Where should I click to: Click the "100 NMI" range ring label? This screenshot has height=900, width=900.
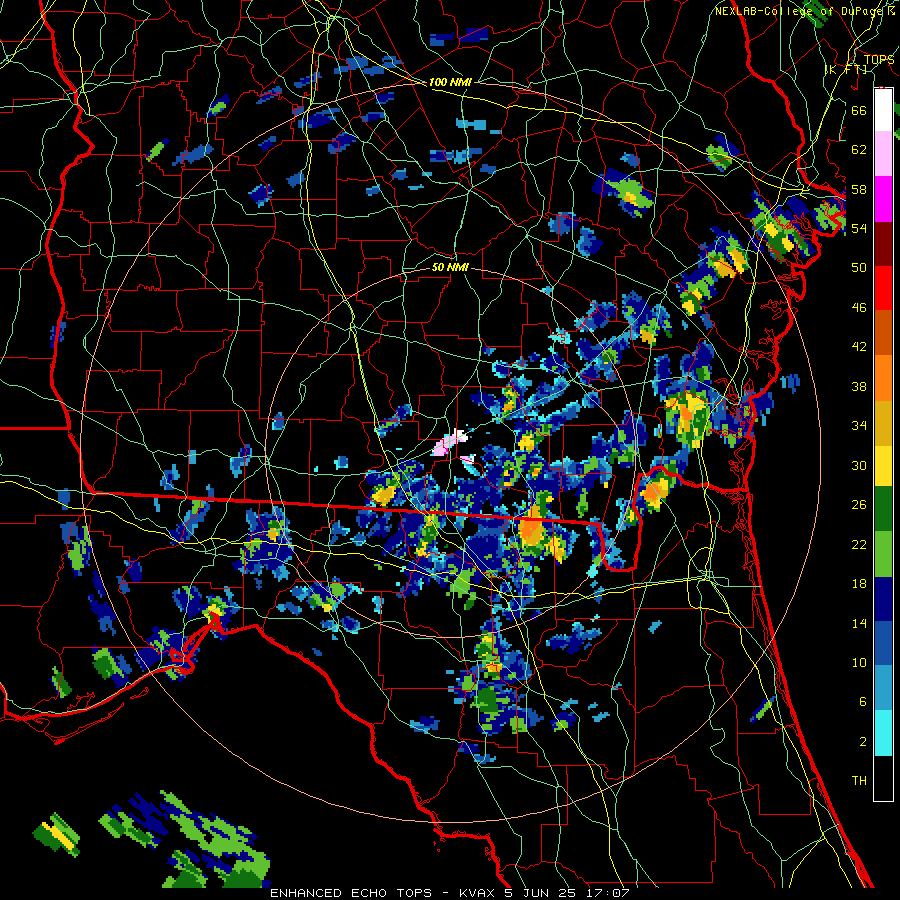tap(450, 82)
